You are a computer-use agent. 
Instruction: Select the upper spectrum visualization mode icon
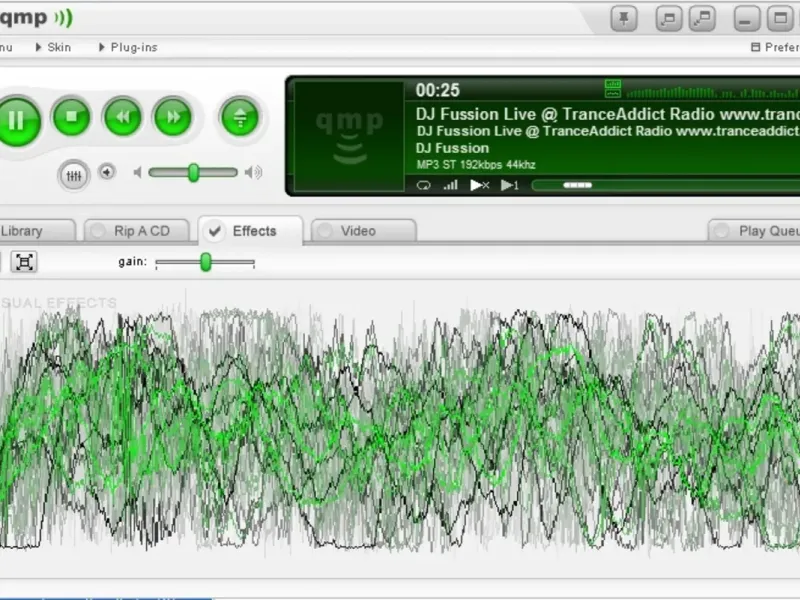tap(613, 84)
